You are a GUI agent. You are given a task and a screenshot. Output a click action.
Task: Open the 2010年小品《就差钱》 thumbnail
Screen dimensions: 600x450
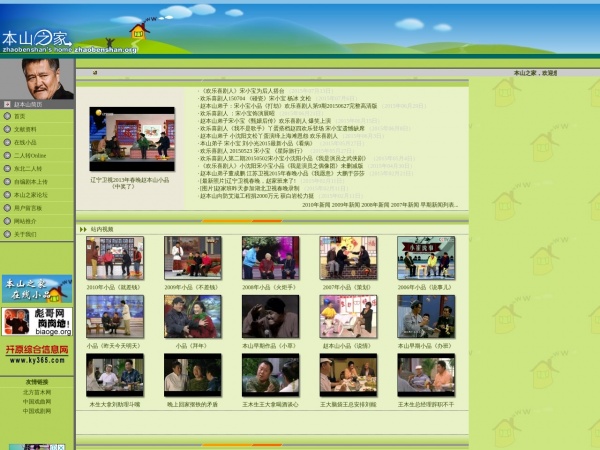115,258
